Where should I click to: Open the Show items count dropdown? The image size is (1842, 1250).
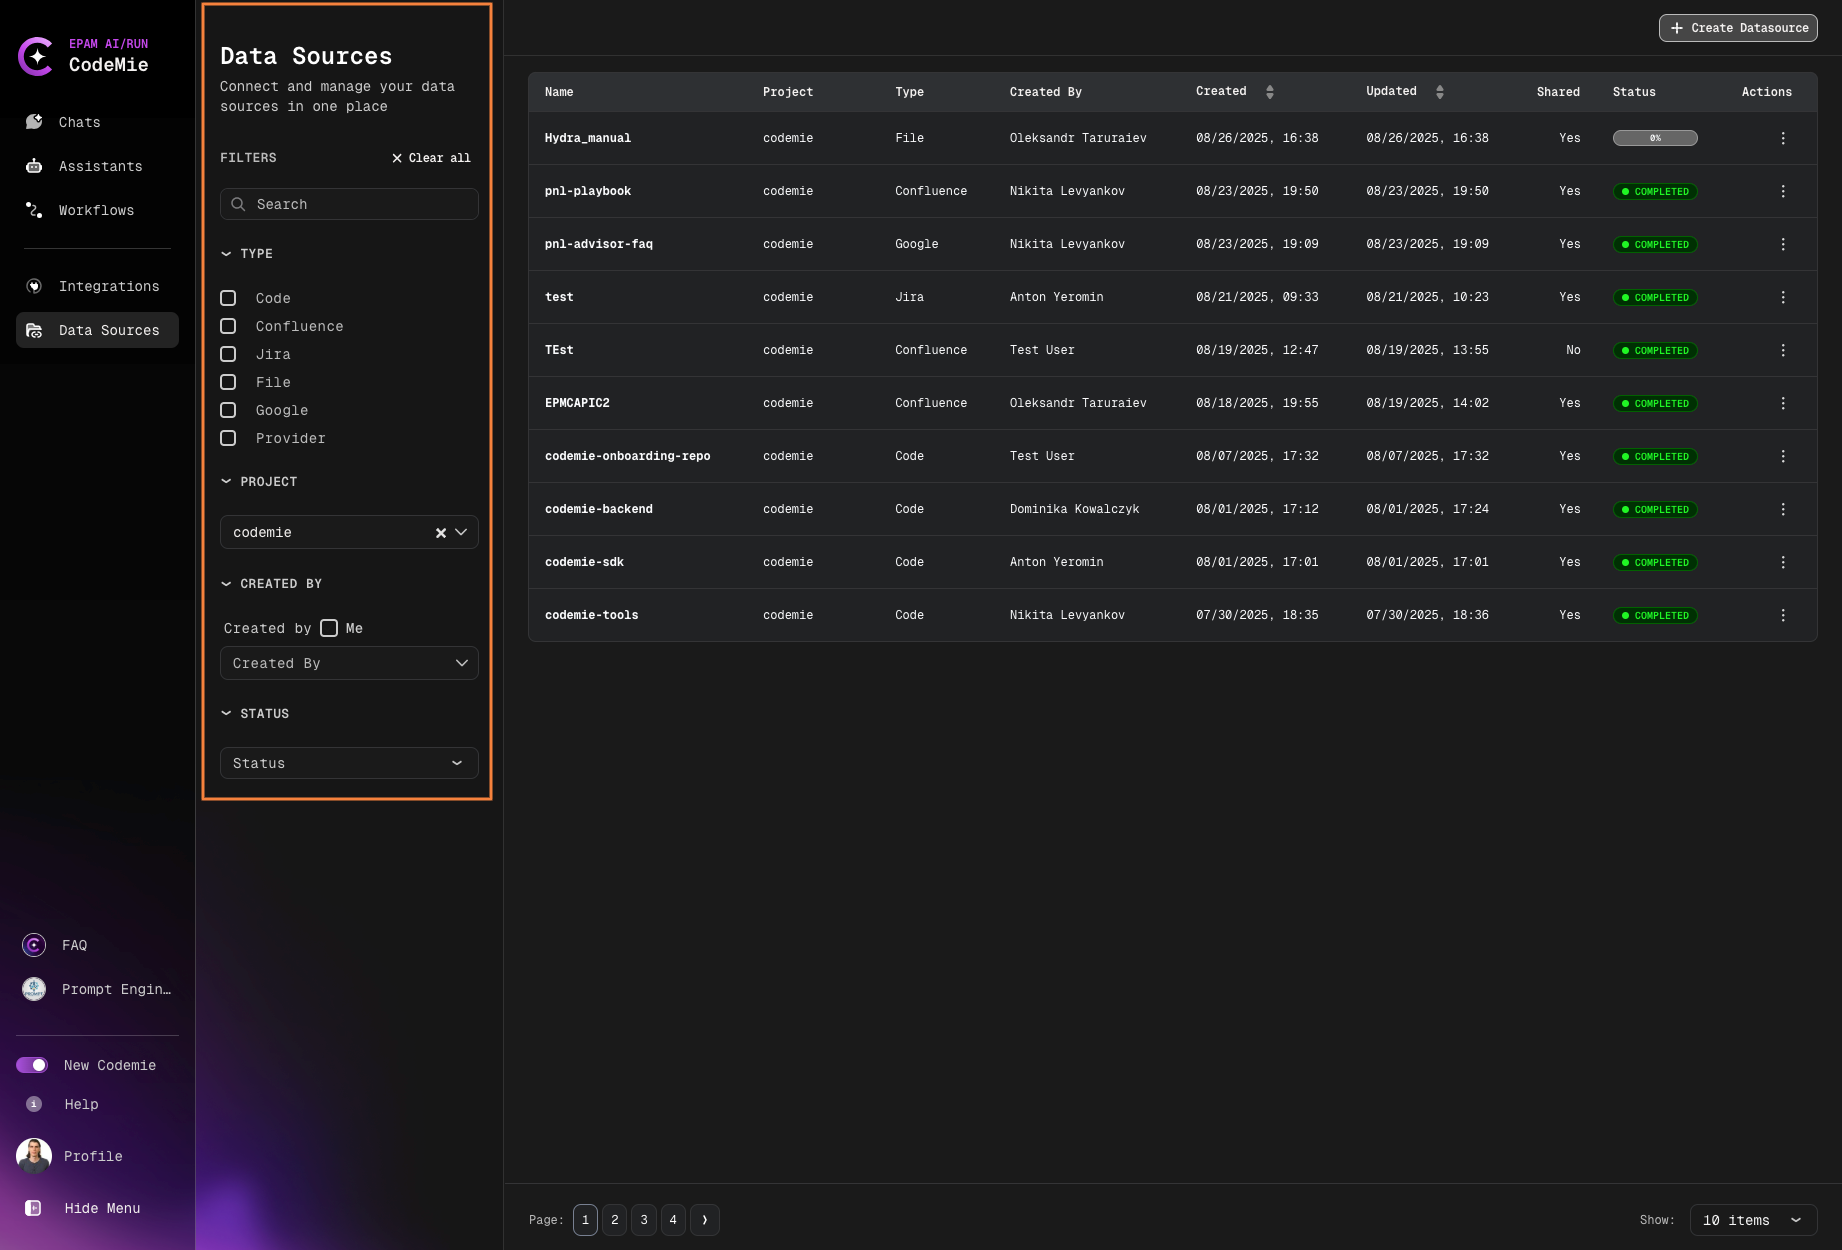point(1753,1220)
